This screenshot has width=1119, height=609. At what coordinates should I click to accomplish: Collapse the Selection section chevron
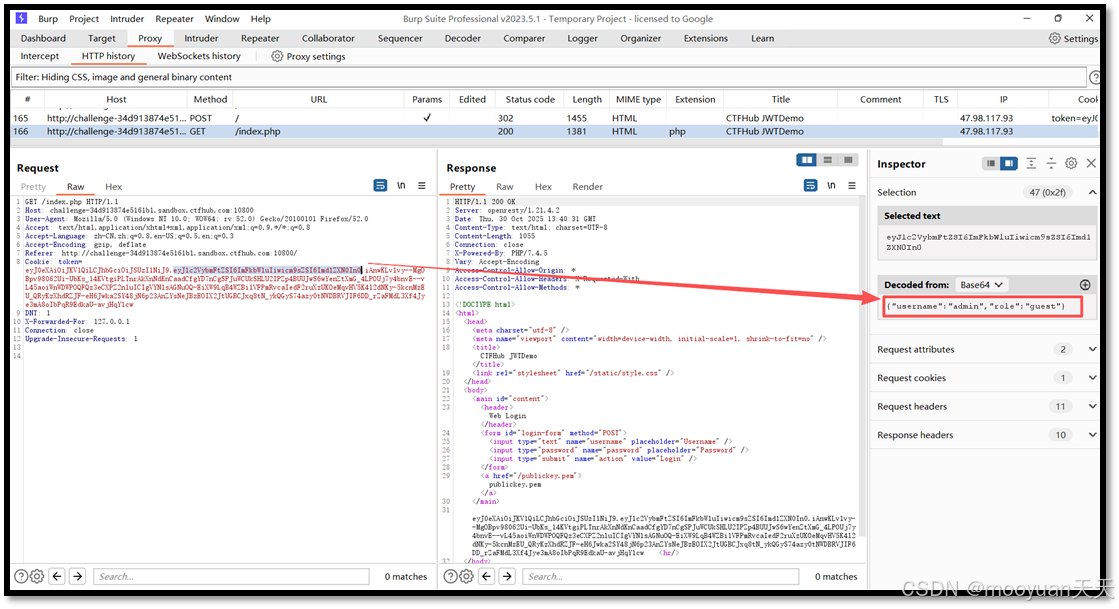pos(1093,192)
